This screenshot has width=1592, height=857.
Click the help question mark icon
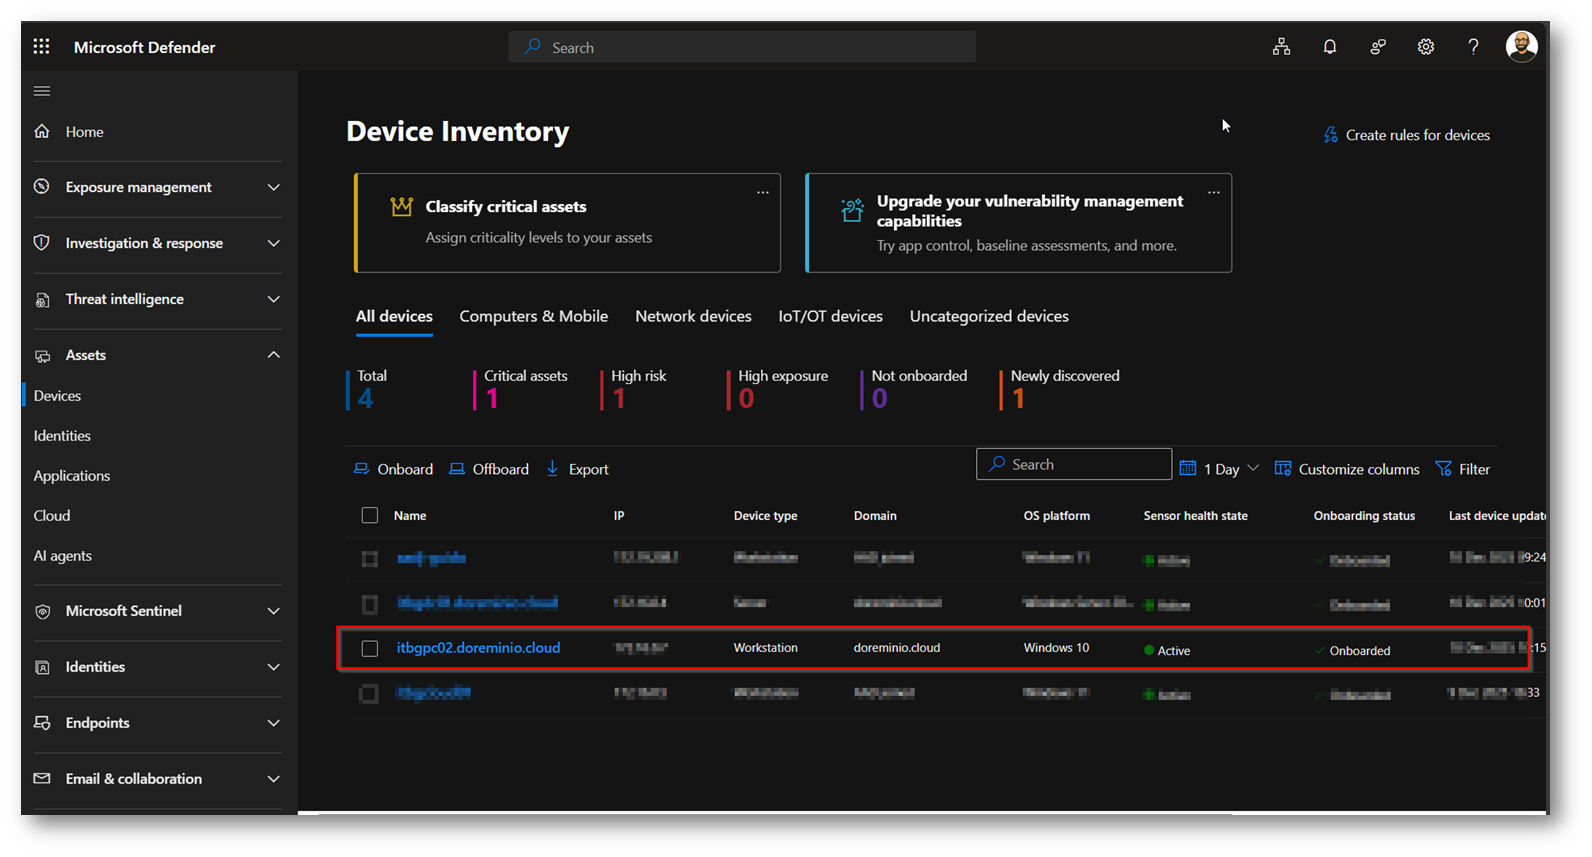point(1473,47)
